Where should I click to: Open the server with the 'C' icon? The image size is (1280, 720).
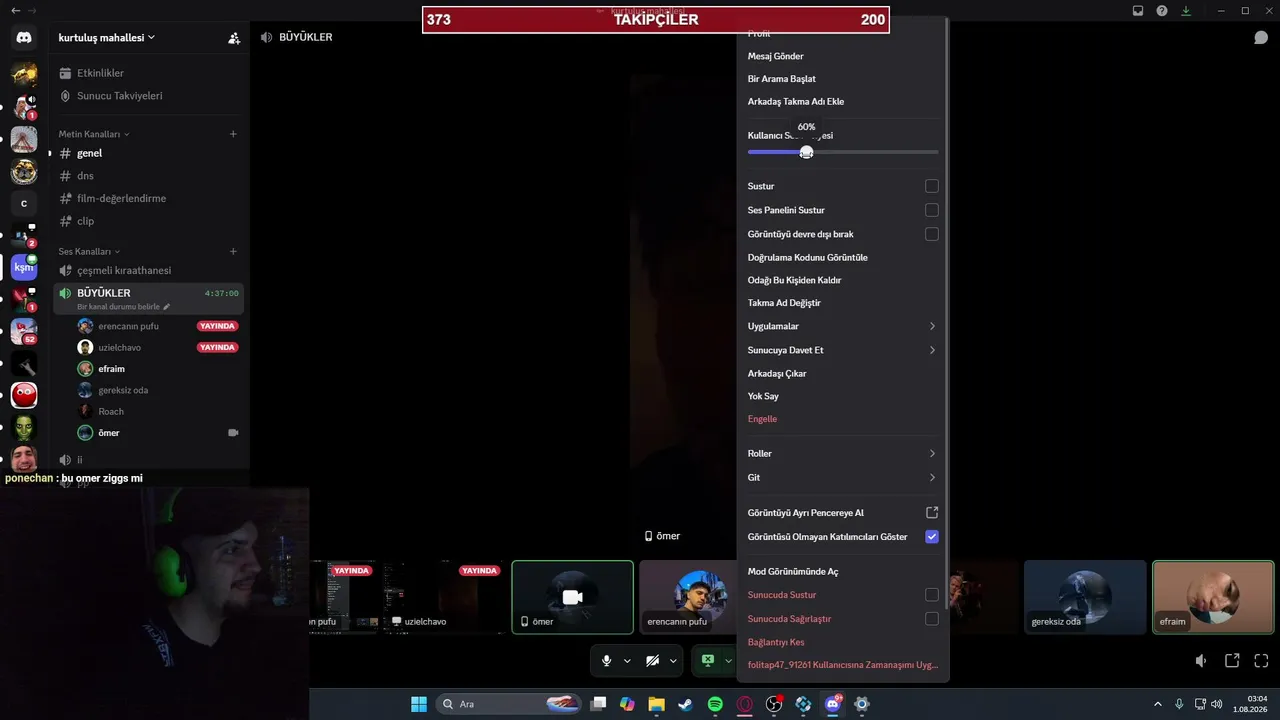pyautogui.click(x=24, y=204)
